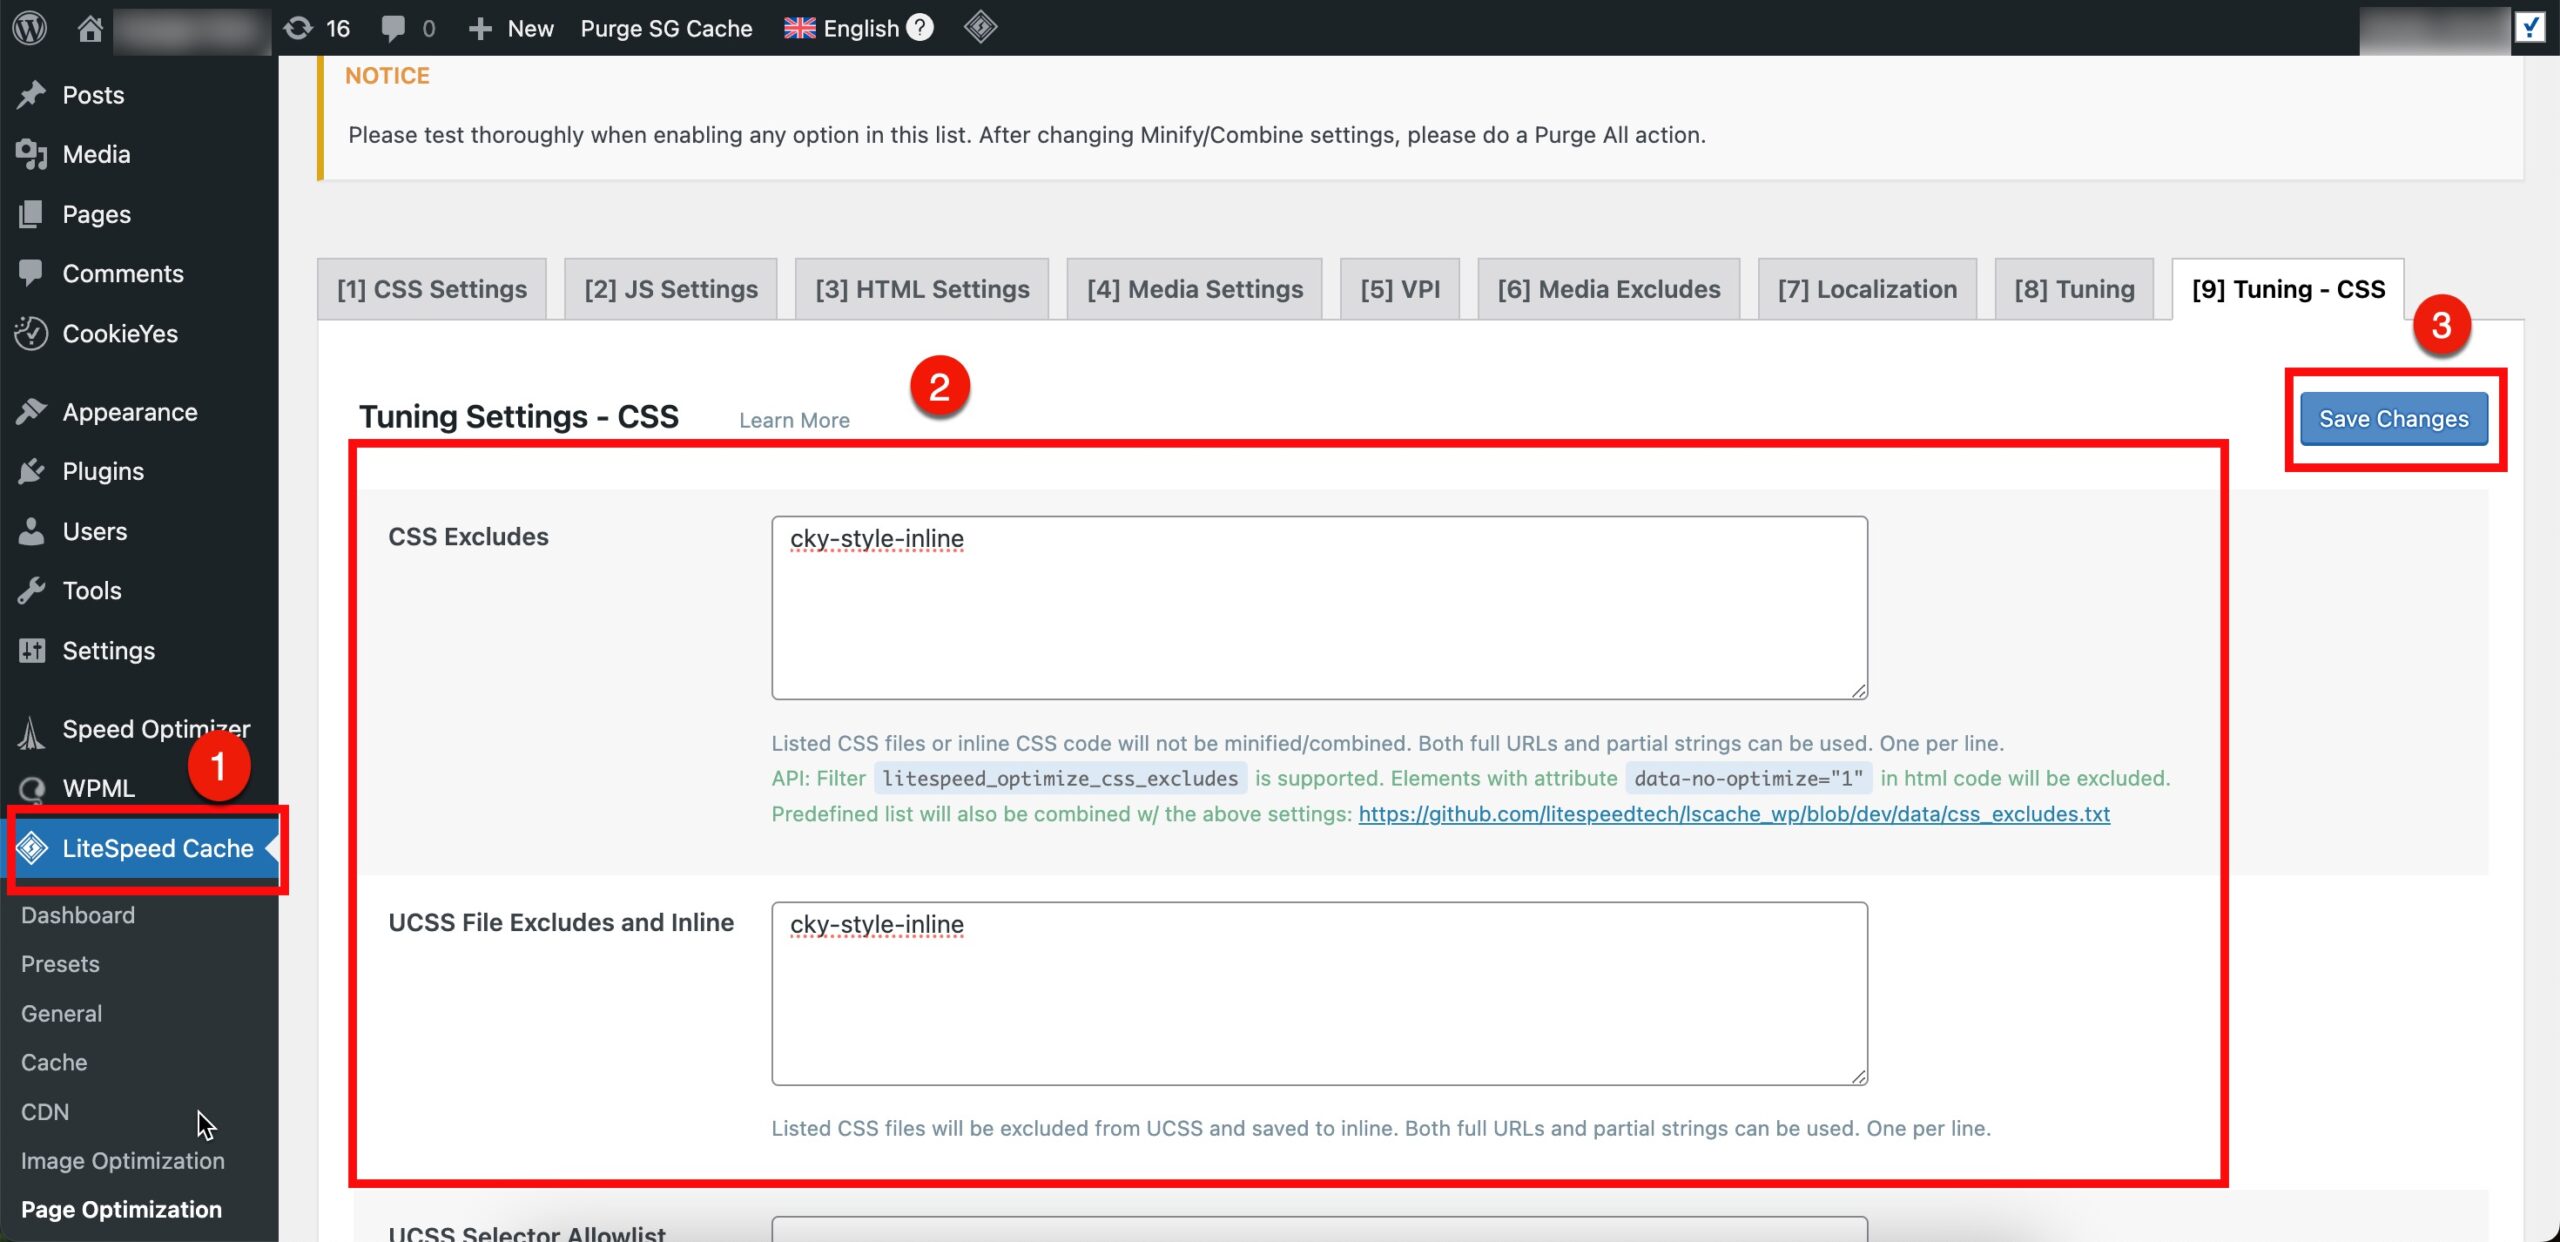Grab the UCSS File Excludes resize handle
Viewport: 2560px width, 1242px height.
pos(1858,1076)
